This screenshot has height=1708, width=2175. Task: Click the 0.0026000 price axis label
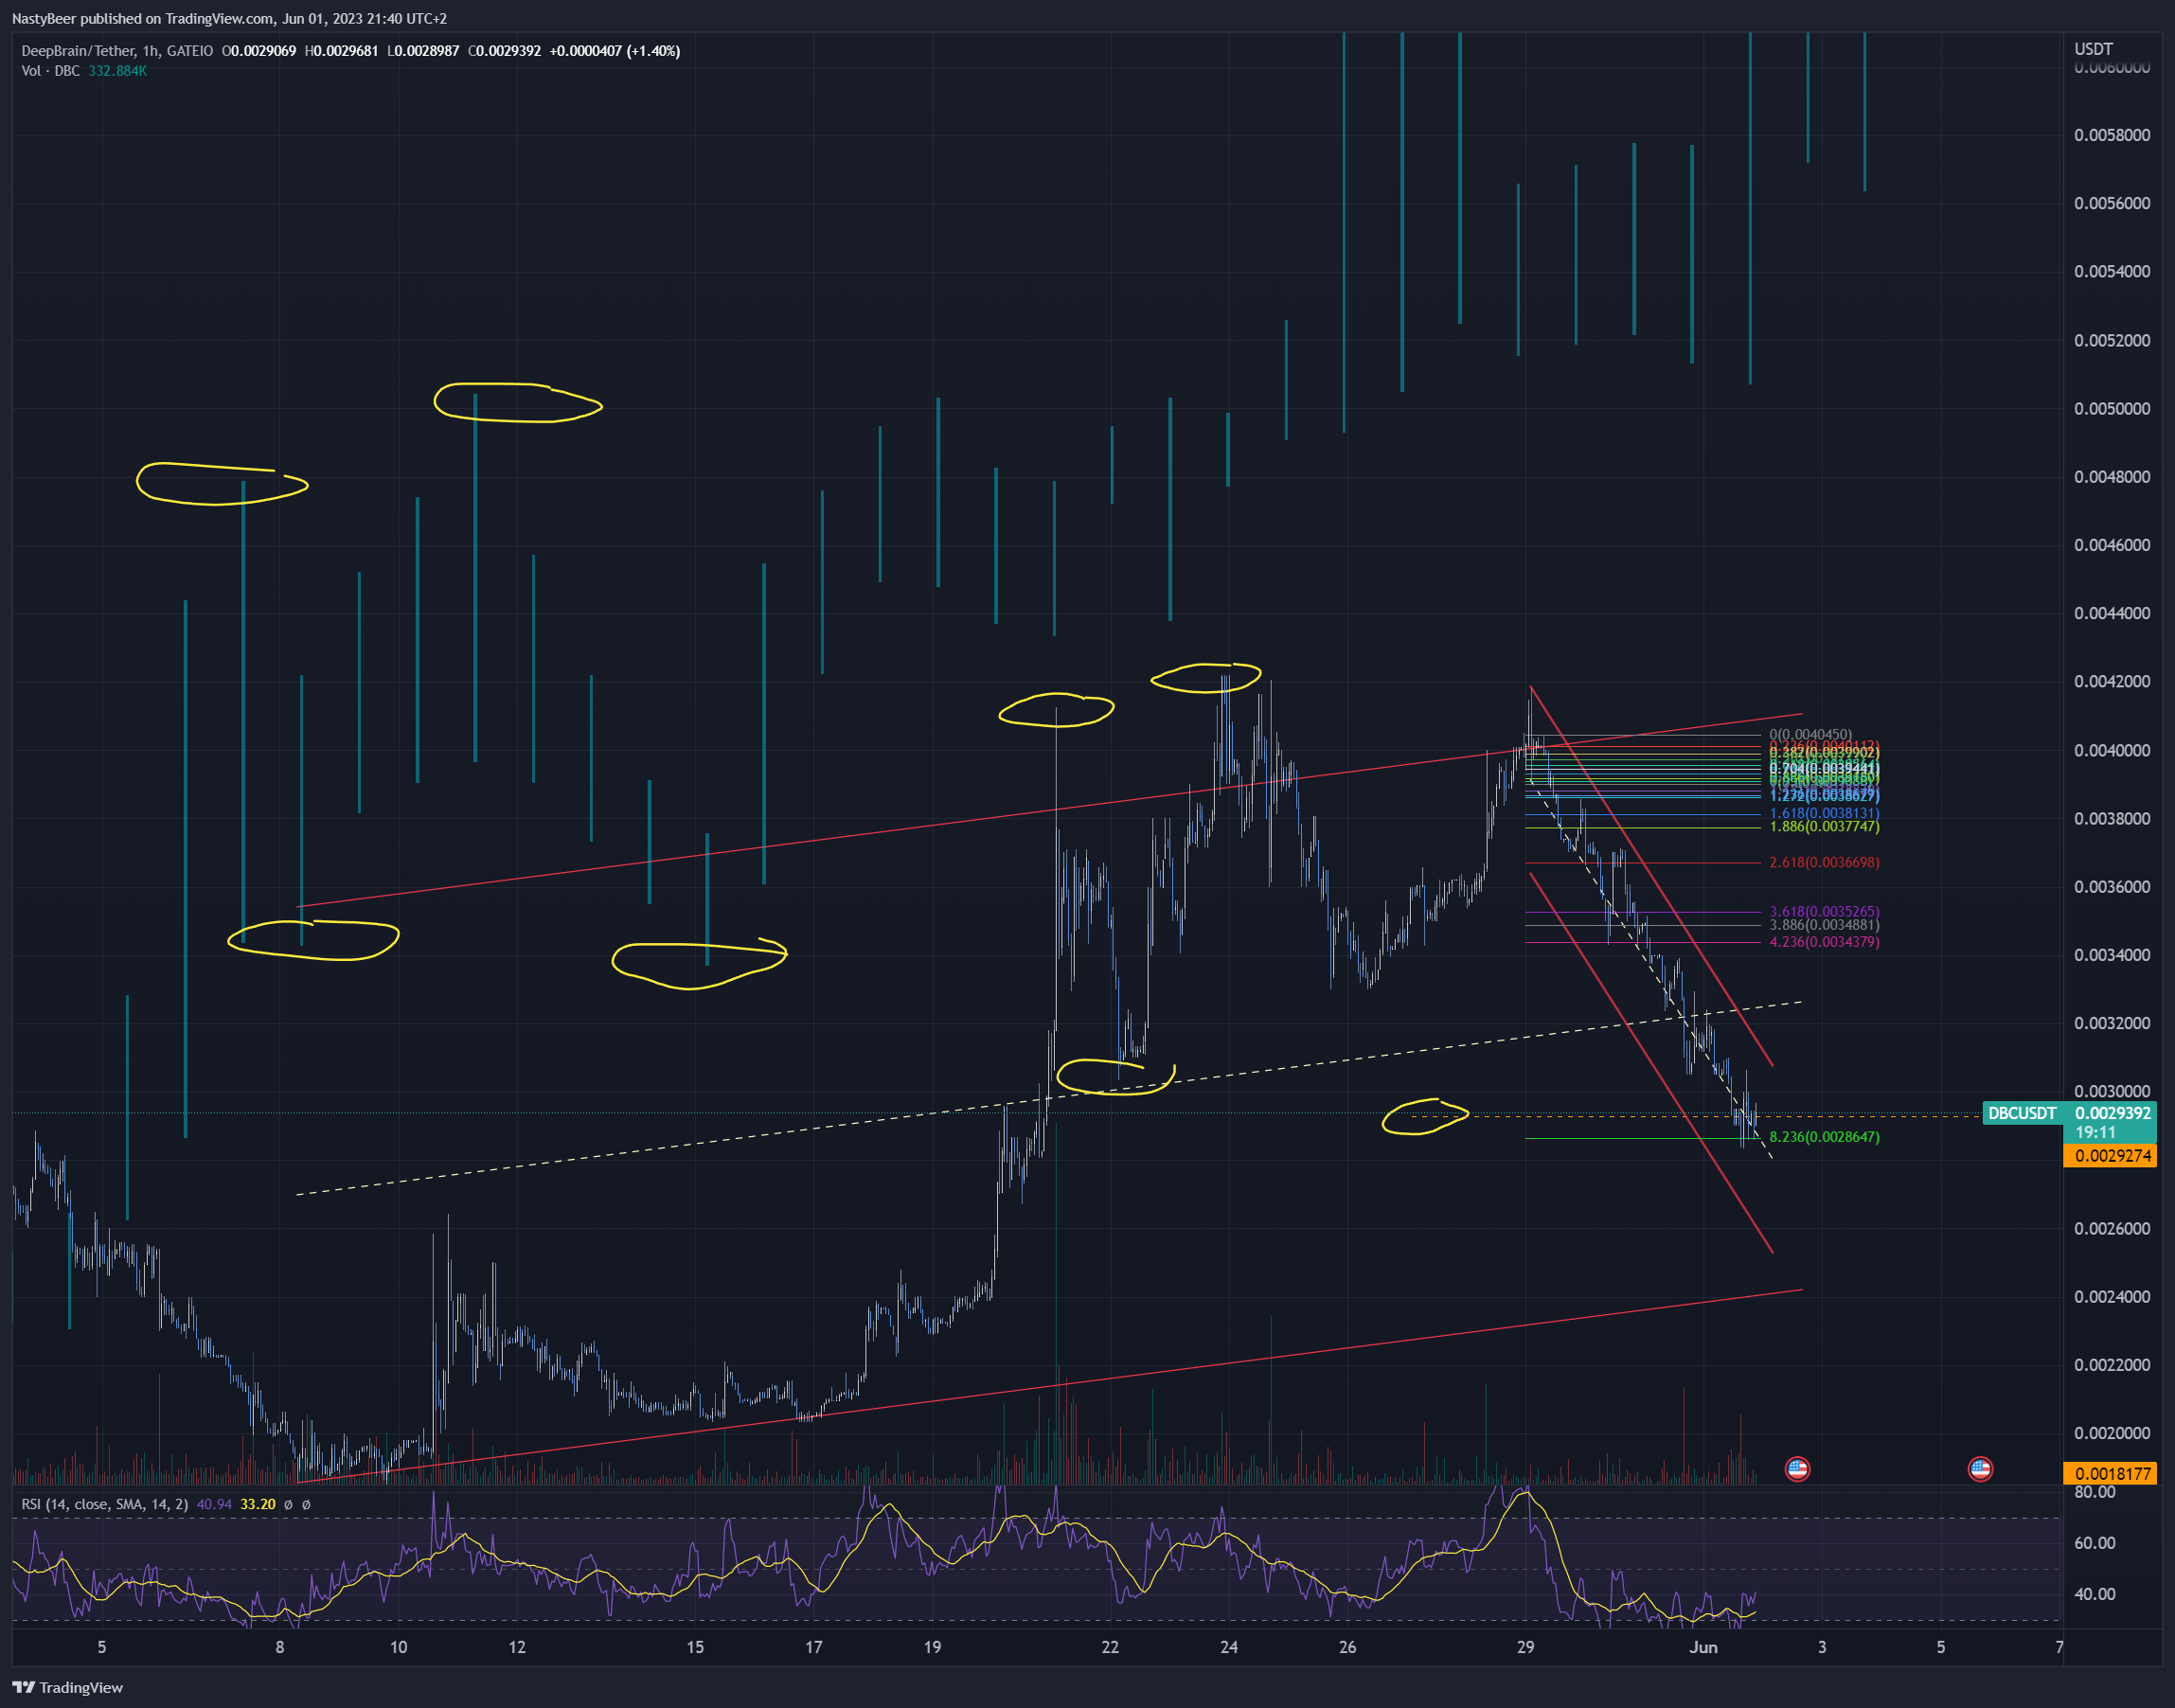[2111, 1229]
